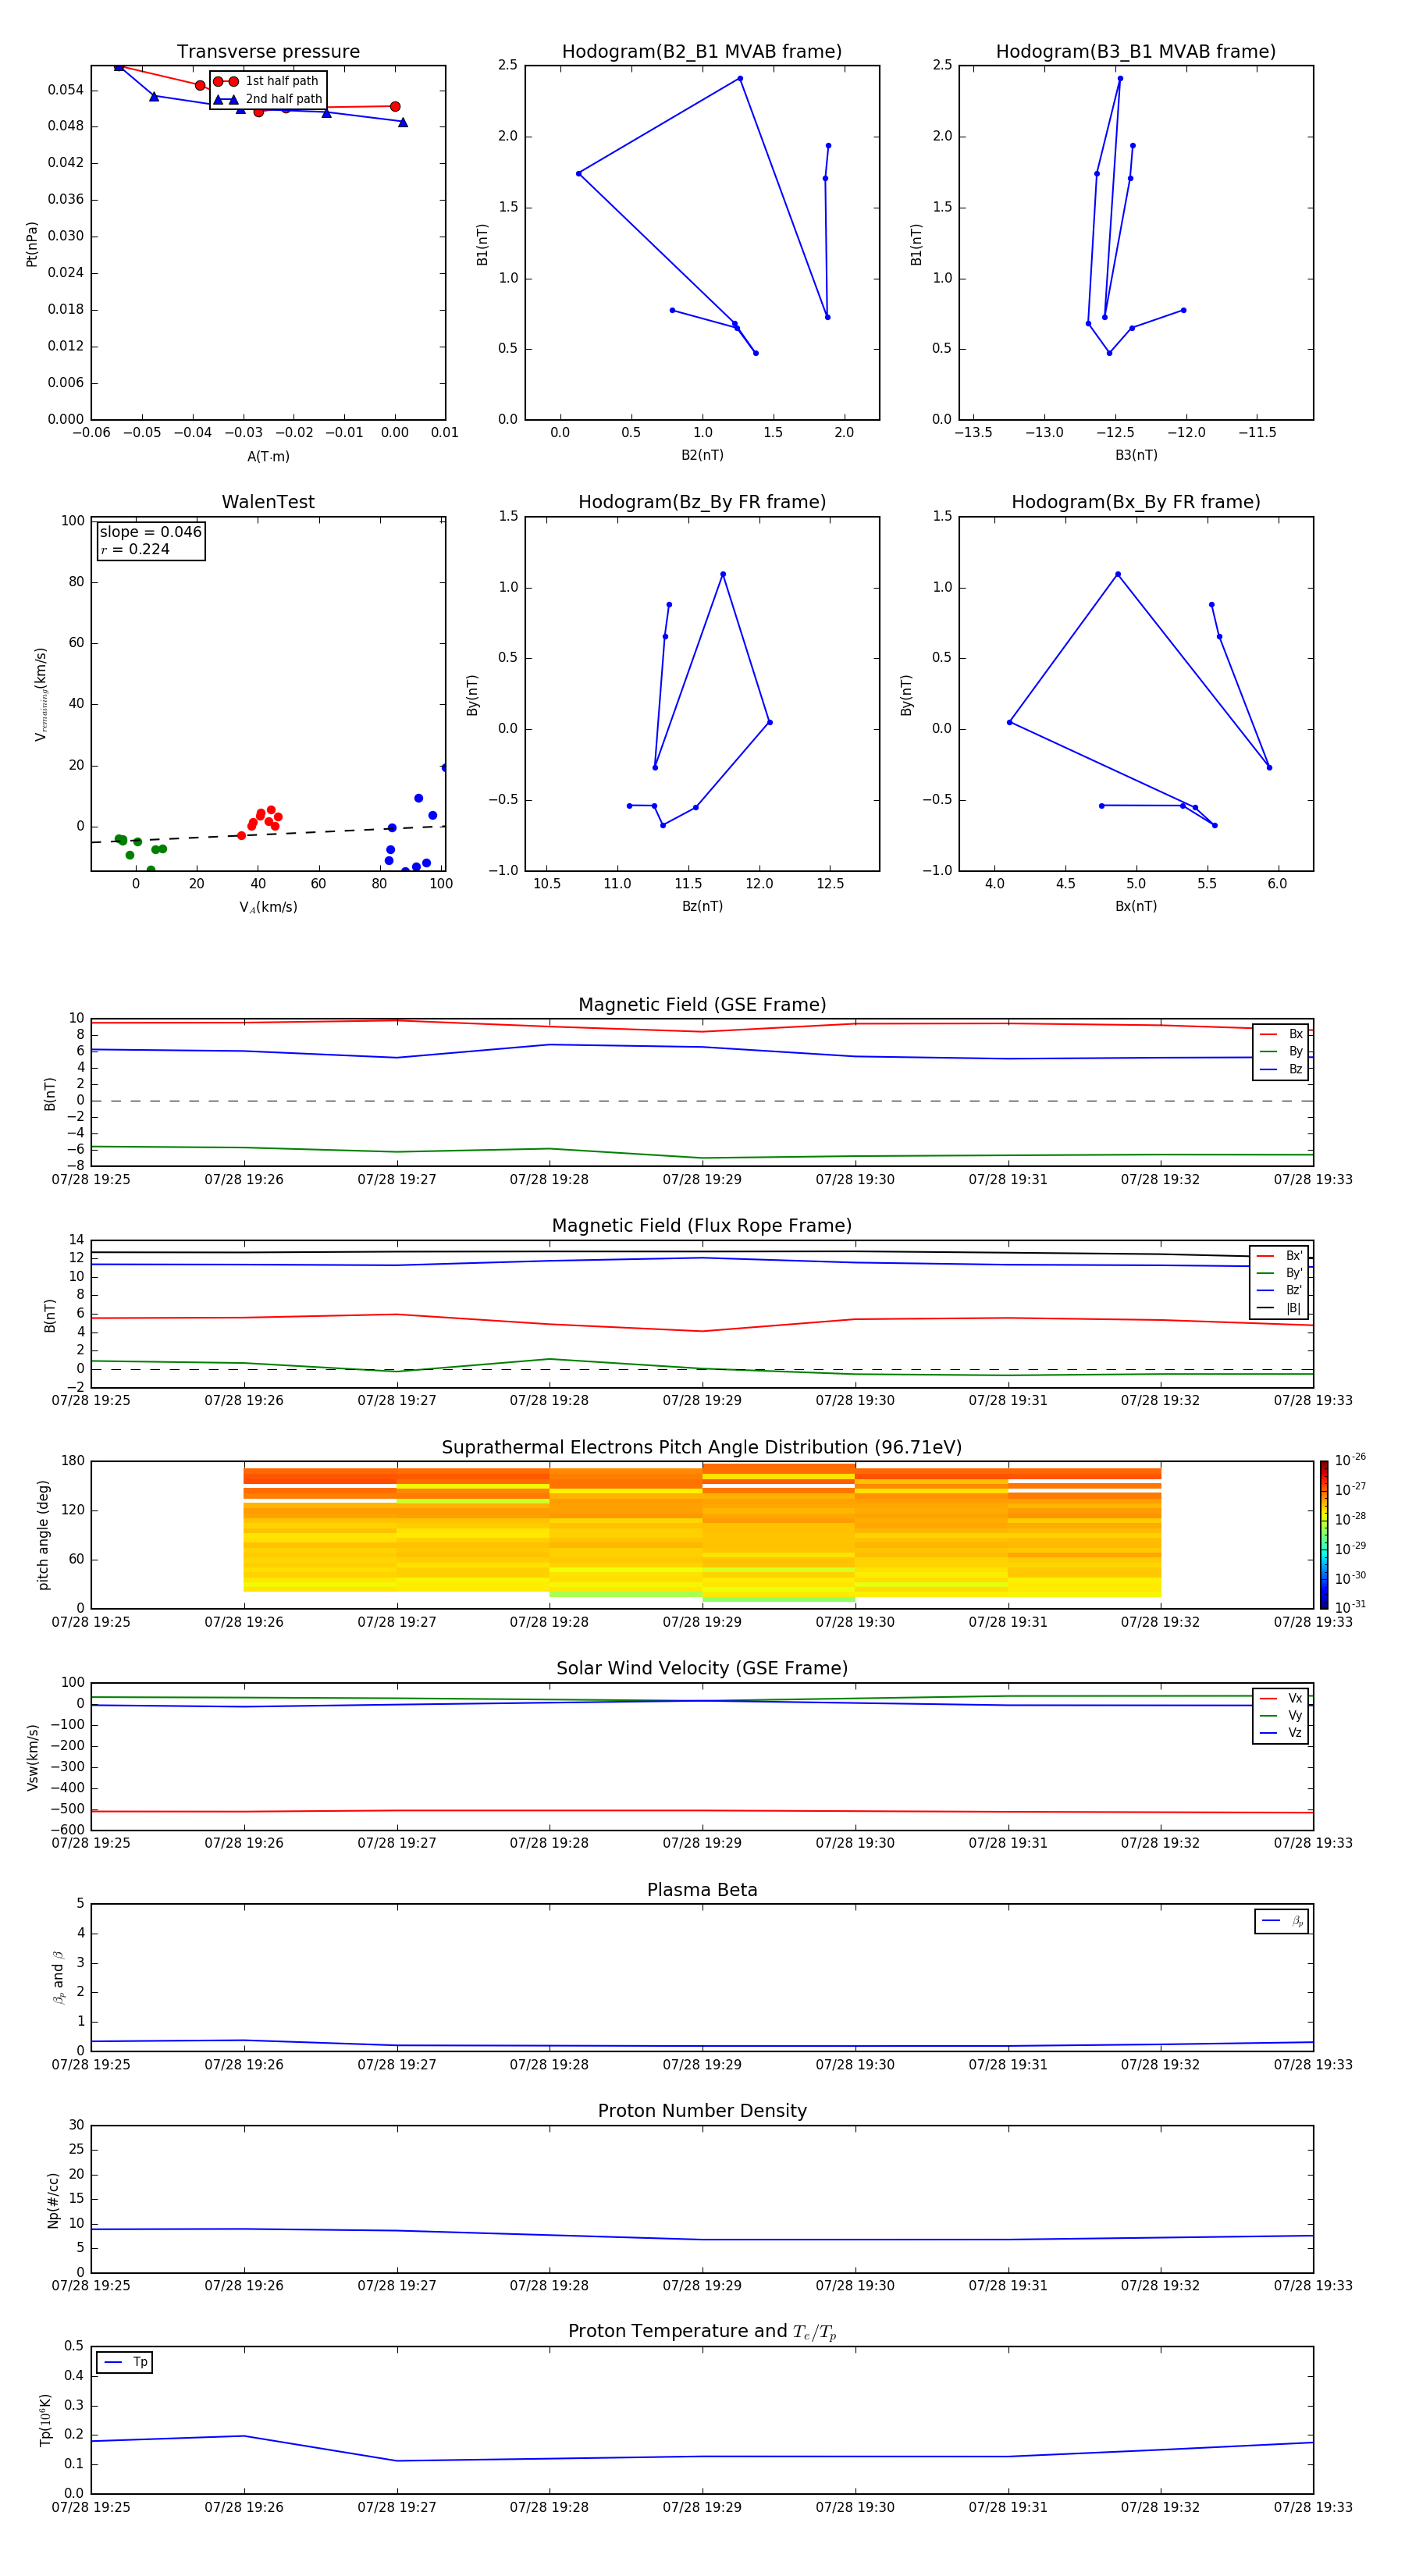Viewport: 1405px width, 2576px height.
Task: Click the pitch angle color bar scale
Action: (1324, 1535)
